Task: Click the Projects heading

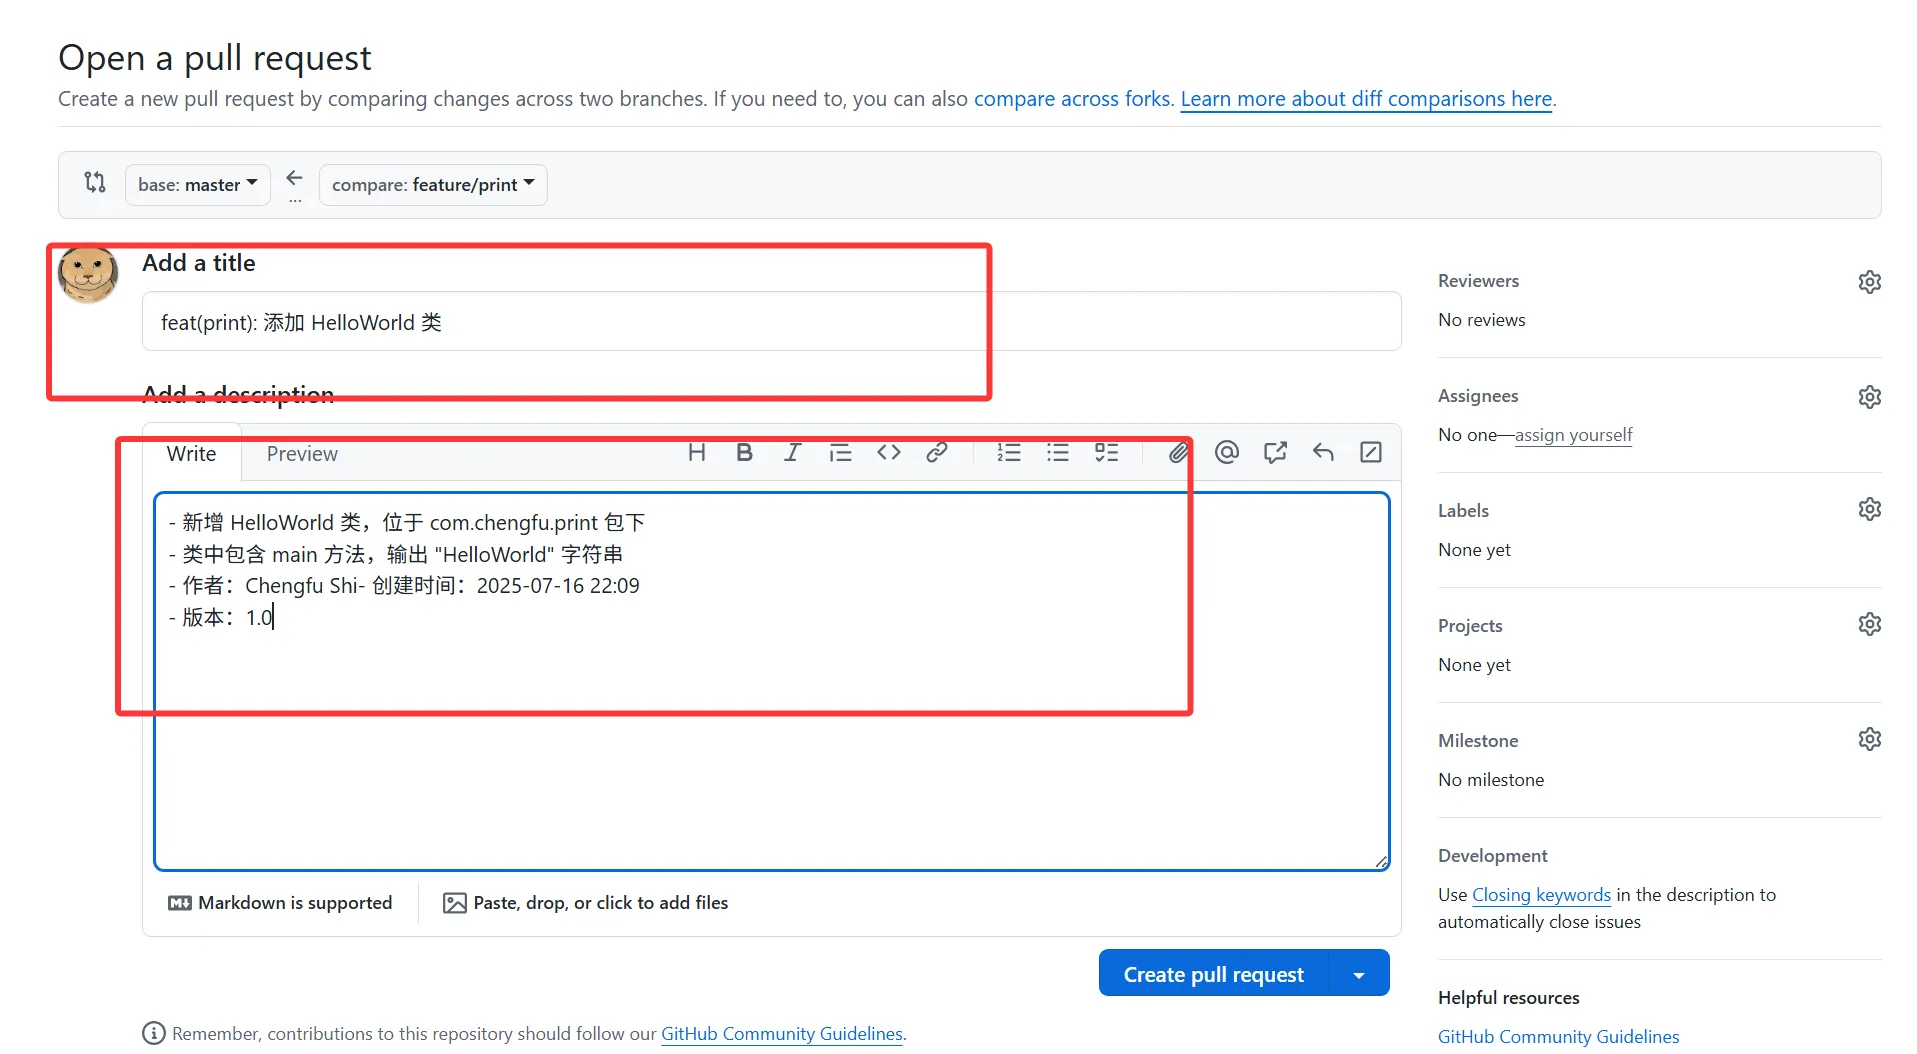Action: pyautogui.click(x=1470, y=626)
